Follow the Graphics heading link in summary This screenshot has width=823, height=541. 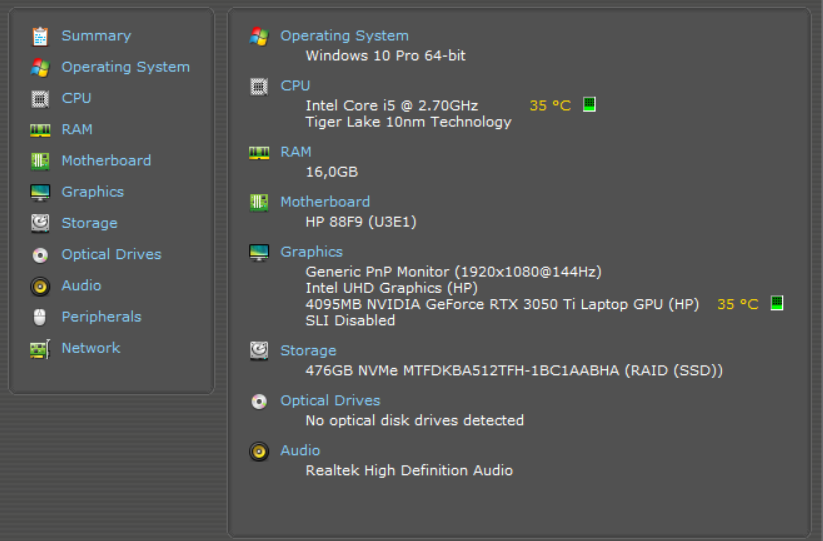pyautogui.click(x=311, y=252)
